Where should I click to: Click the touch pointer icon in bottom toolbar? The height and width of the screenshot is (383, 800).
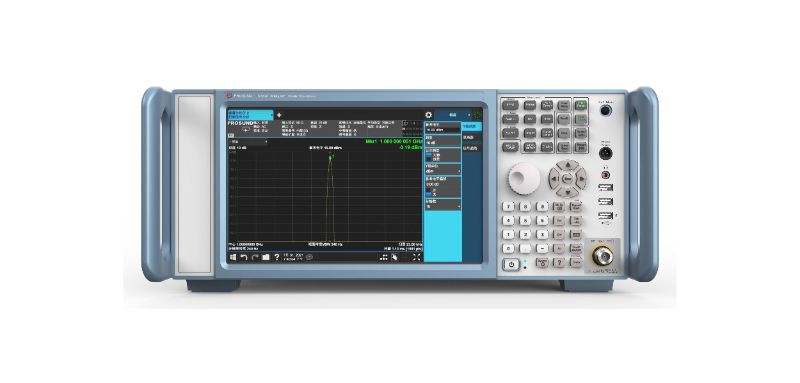point(394,258)
